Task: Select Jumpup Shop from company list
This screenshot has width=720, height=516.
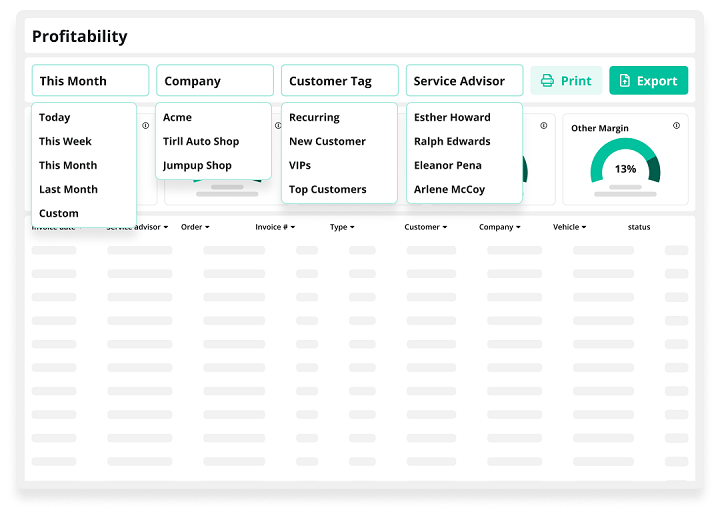Action: (x=197, y=165)
